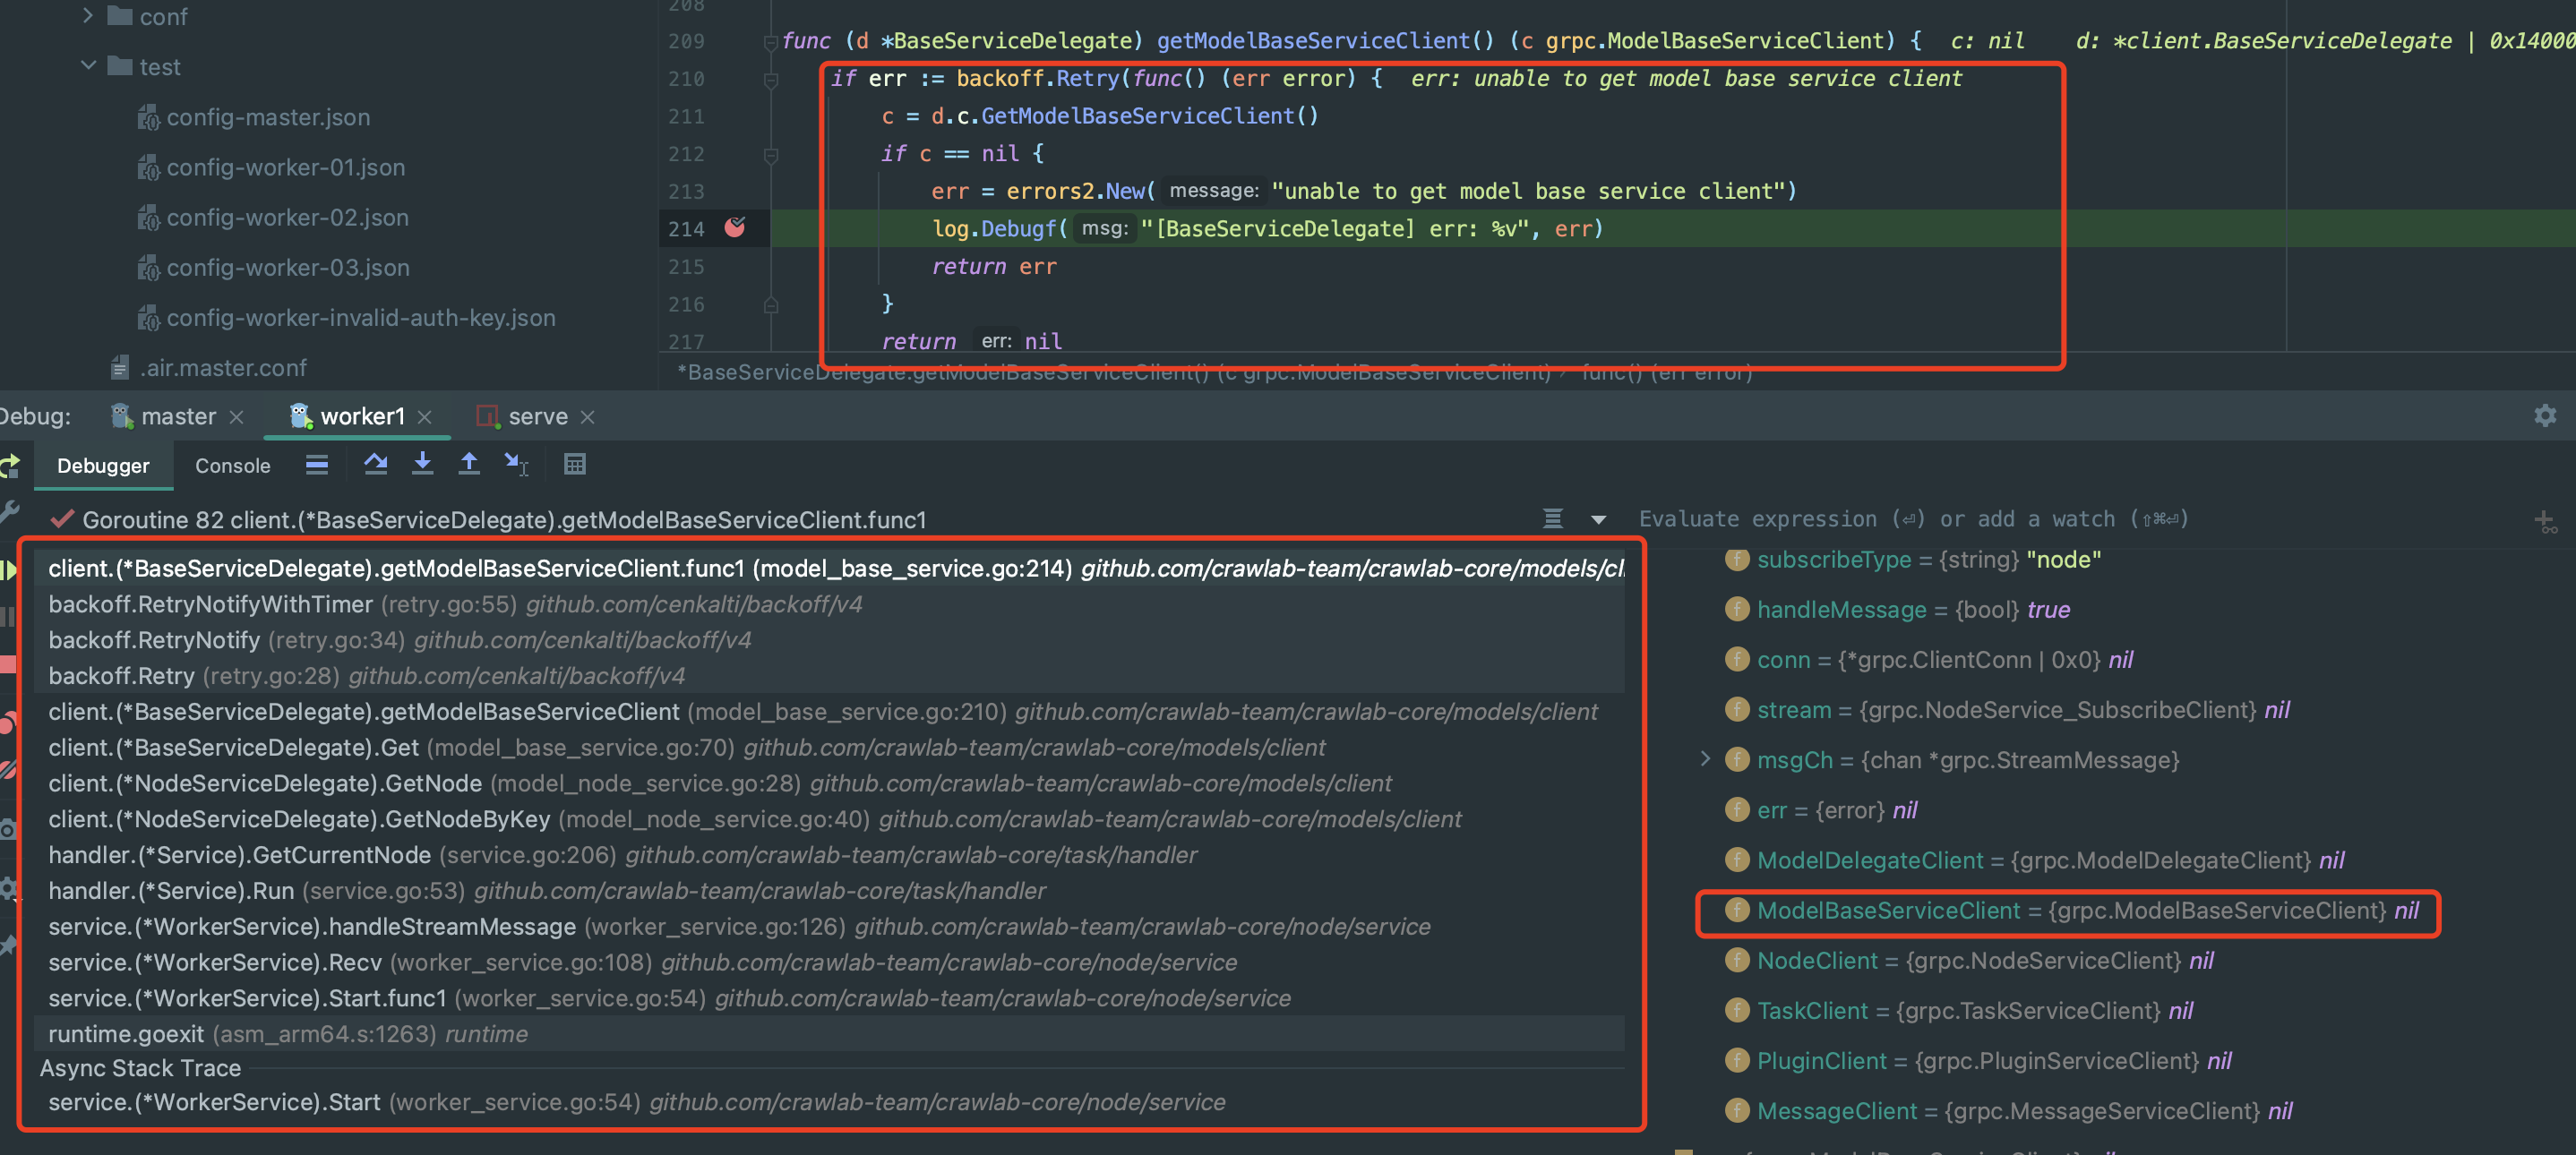Expand the conf folder

click(x=88, y=15)
